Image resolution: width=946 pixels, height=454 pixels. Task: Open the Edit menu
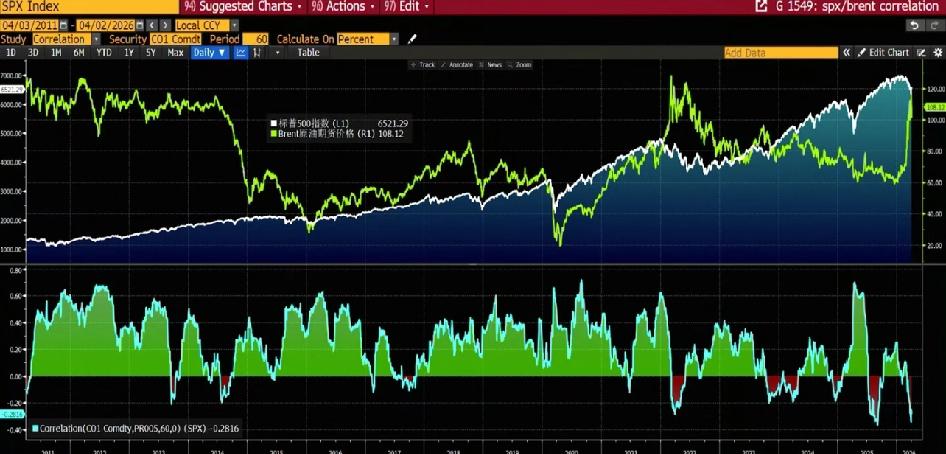(x=407, y=7)
